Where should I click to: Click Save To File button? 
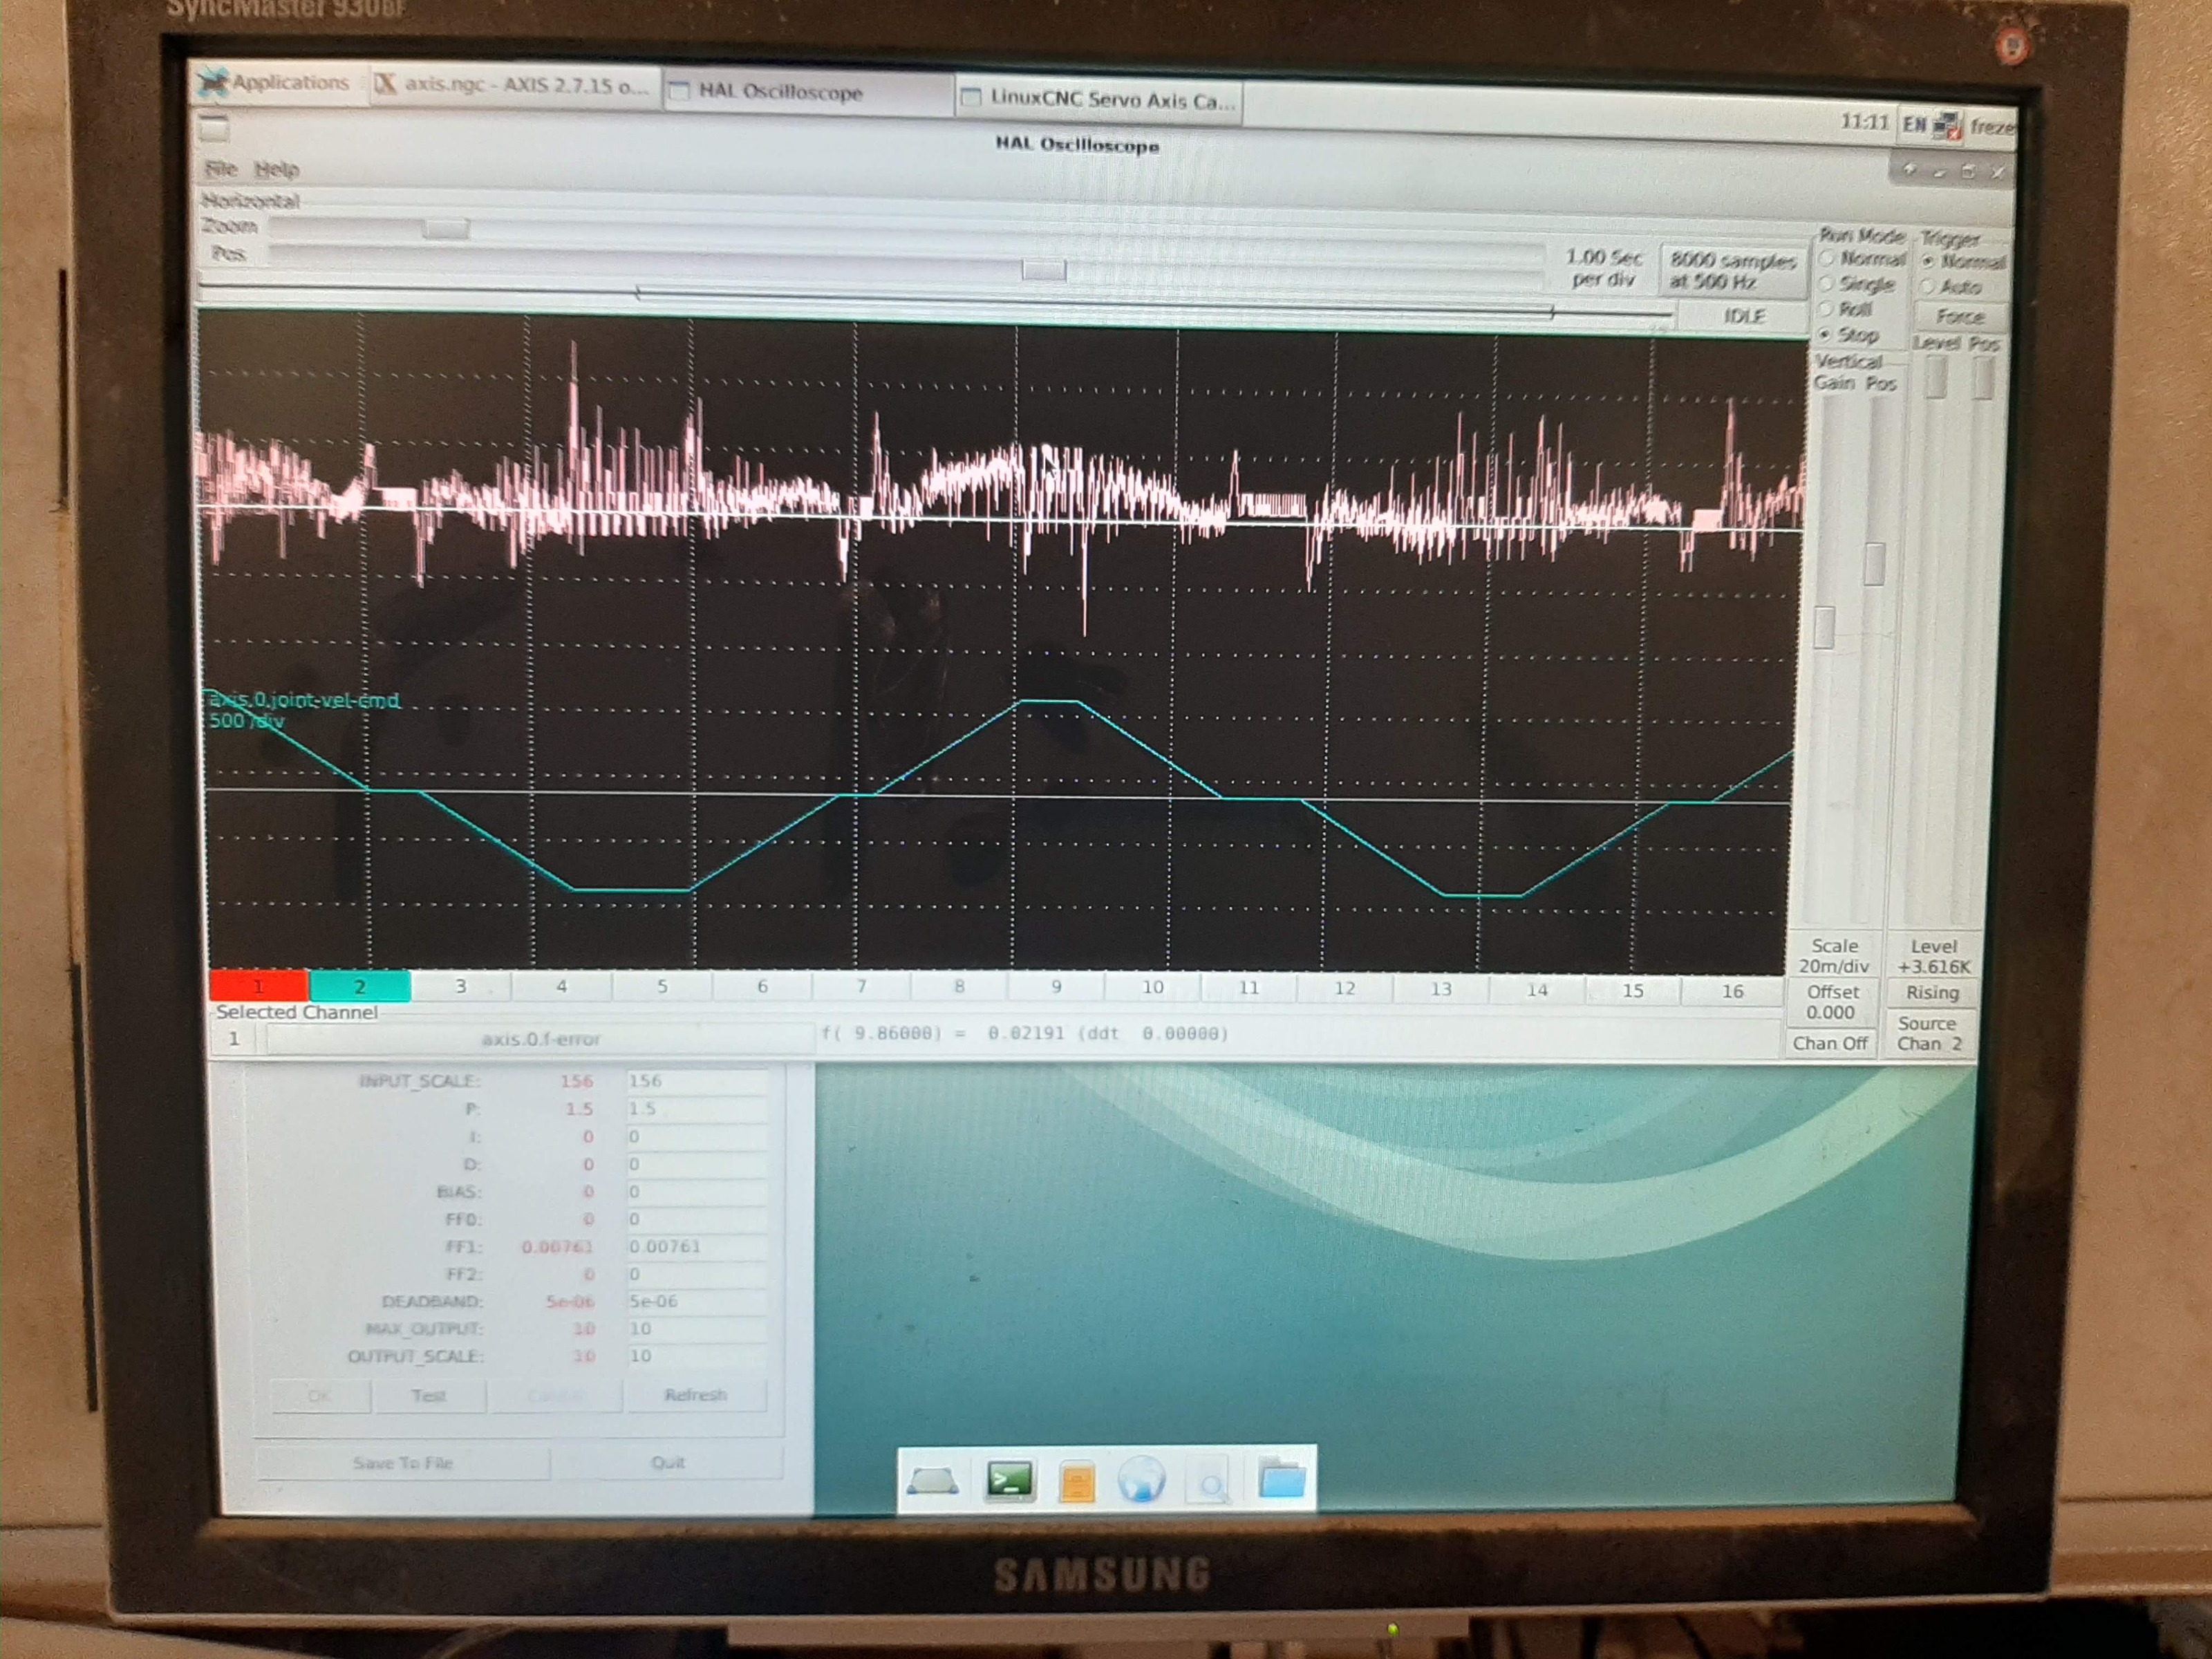coord(403,1463)
